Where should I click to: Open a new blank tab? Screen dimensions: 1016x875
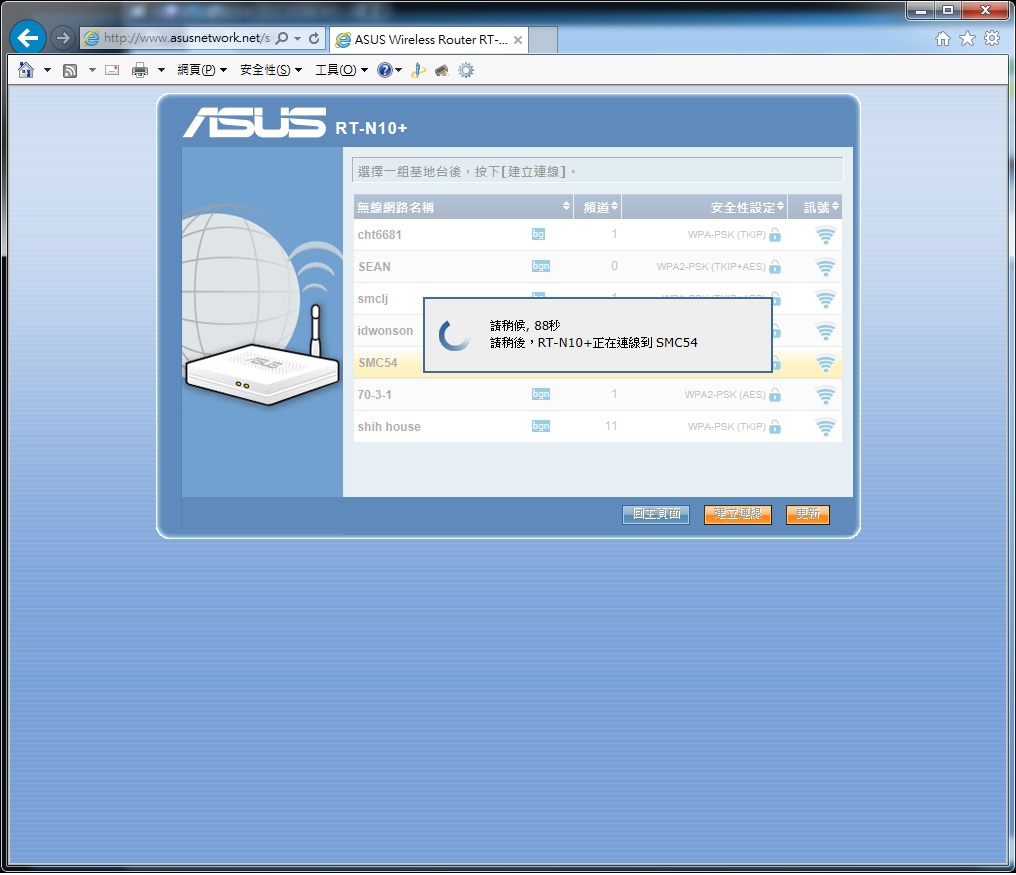pyautogui.click(x=543, y=40)
